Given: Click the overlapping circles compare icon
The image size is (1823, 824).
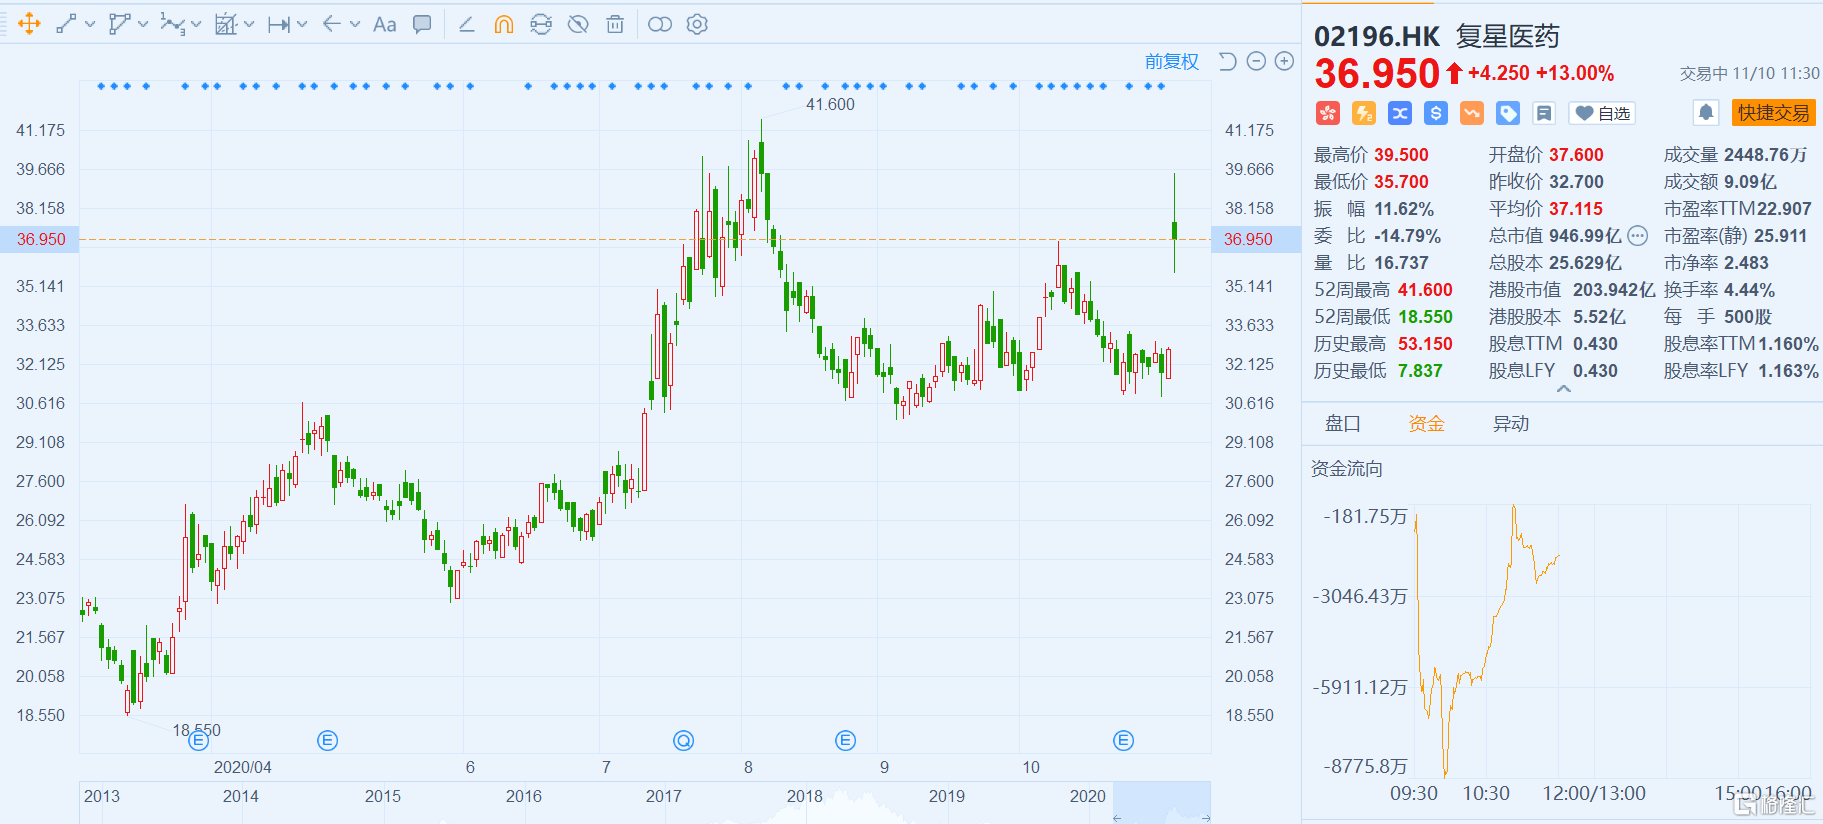Looking at the screenshot, I should coord(660,24).
